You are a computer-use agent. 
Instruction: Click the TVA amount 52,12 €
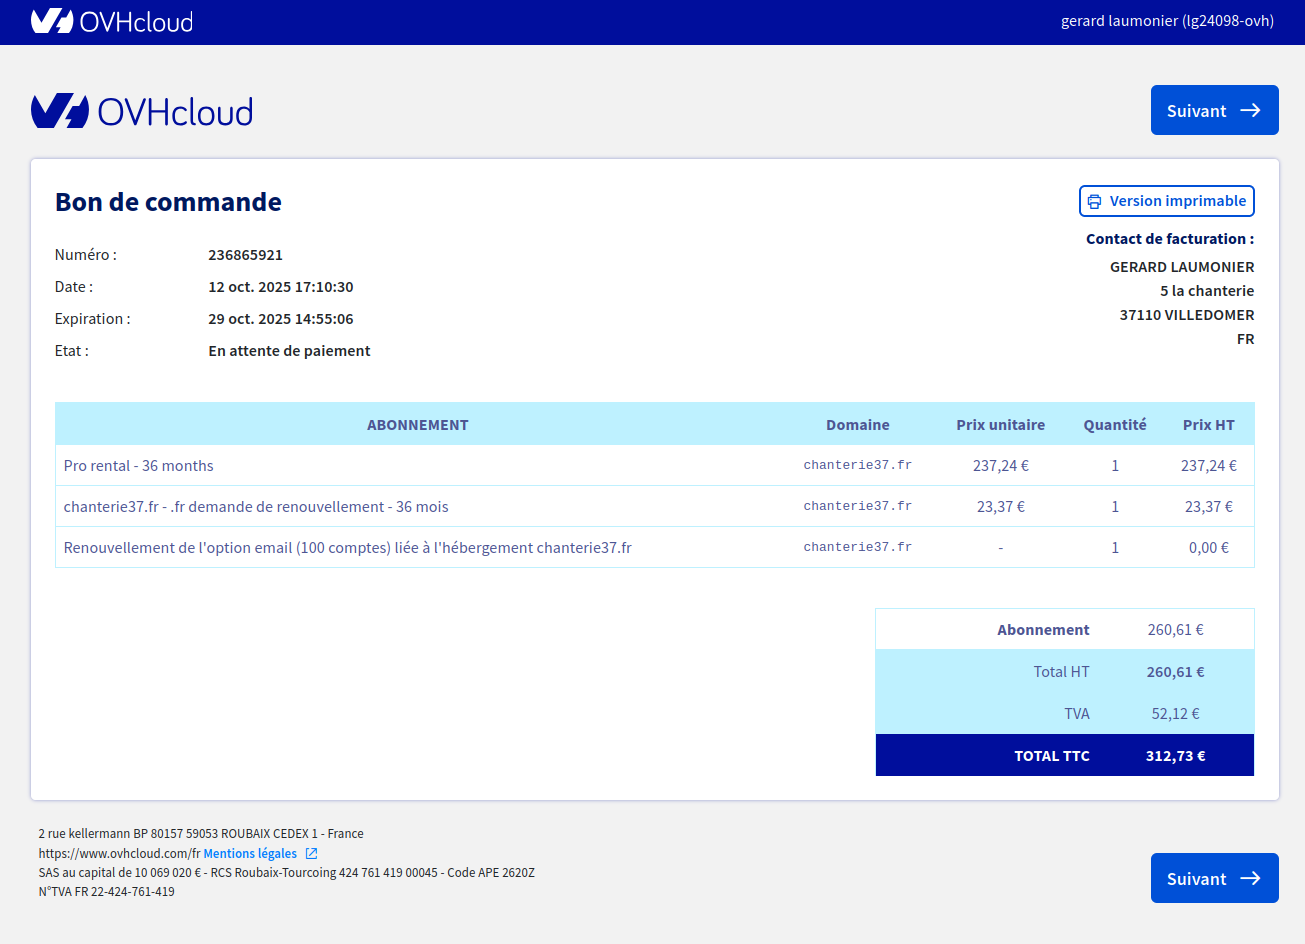tap(1175, 714)
